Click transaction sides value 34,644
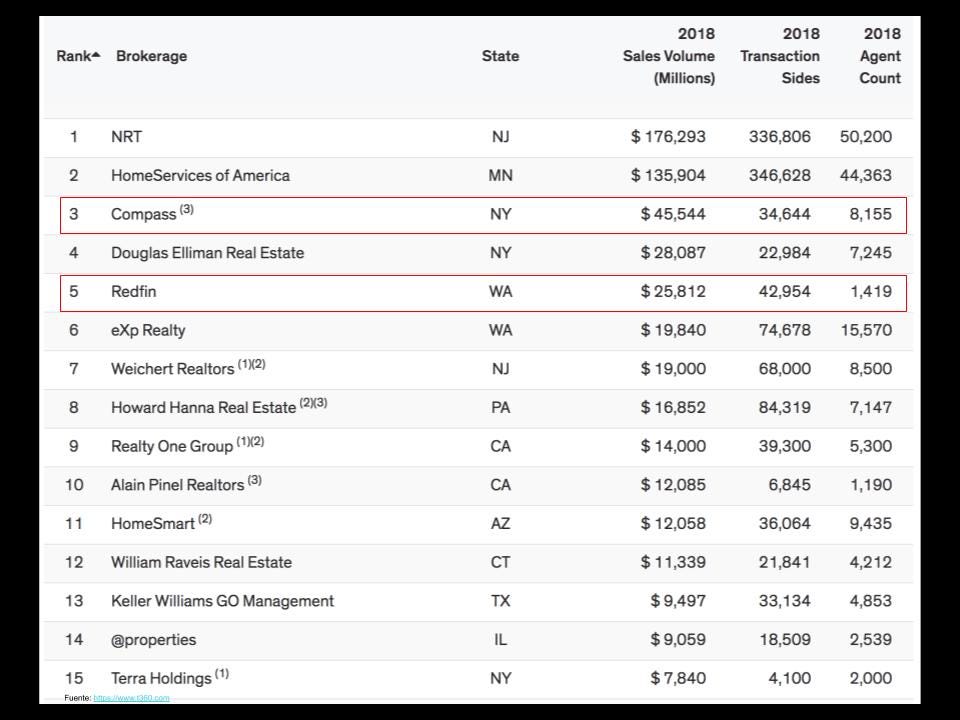The width and height of the screenshot is (960, 720). pyautogui.click(x=784, y=214)
